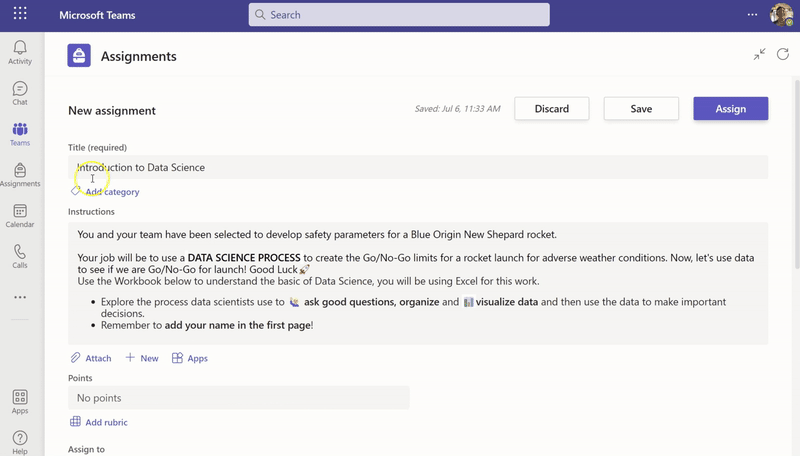Screen dimensions: 800x456
Task: Click the Microsoft Teams title text
Action: coord(97,15)
